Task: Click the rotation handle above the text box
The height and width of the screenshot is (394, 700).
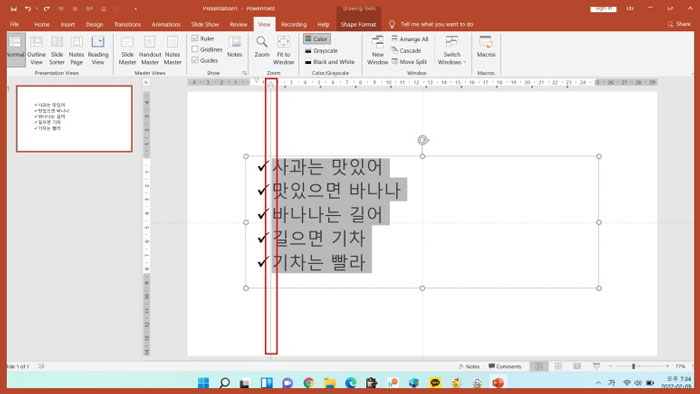Action: point(423,140)
